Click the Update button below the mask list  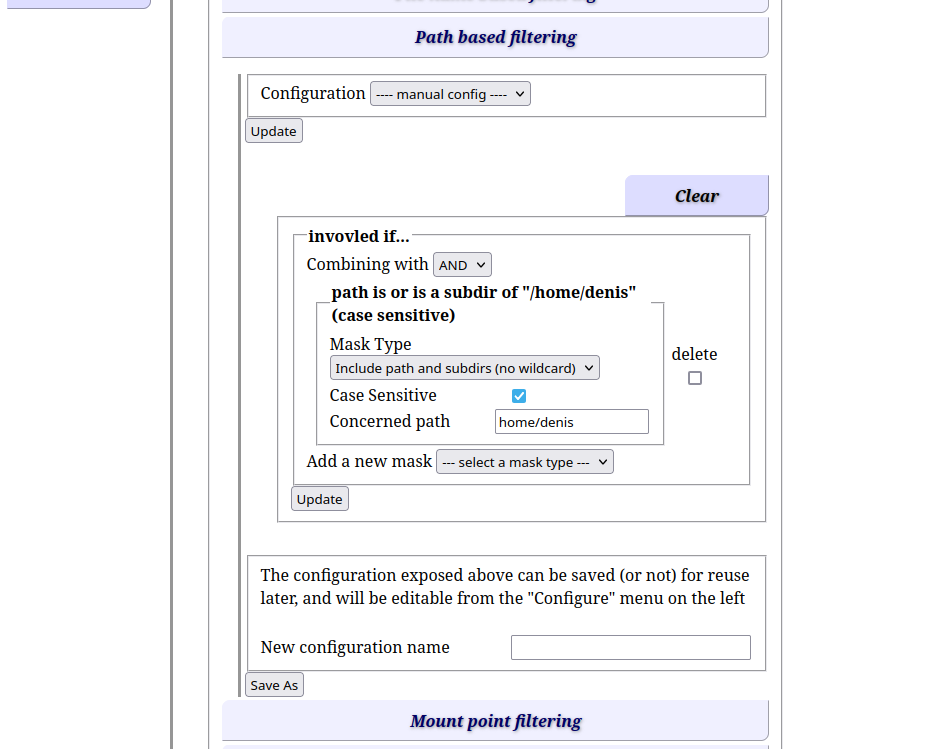[320, 499]
